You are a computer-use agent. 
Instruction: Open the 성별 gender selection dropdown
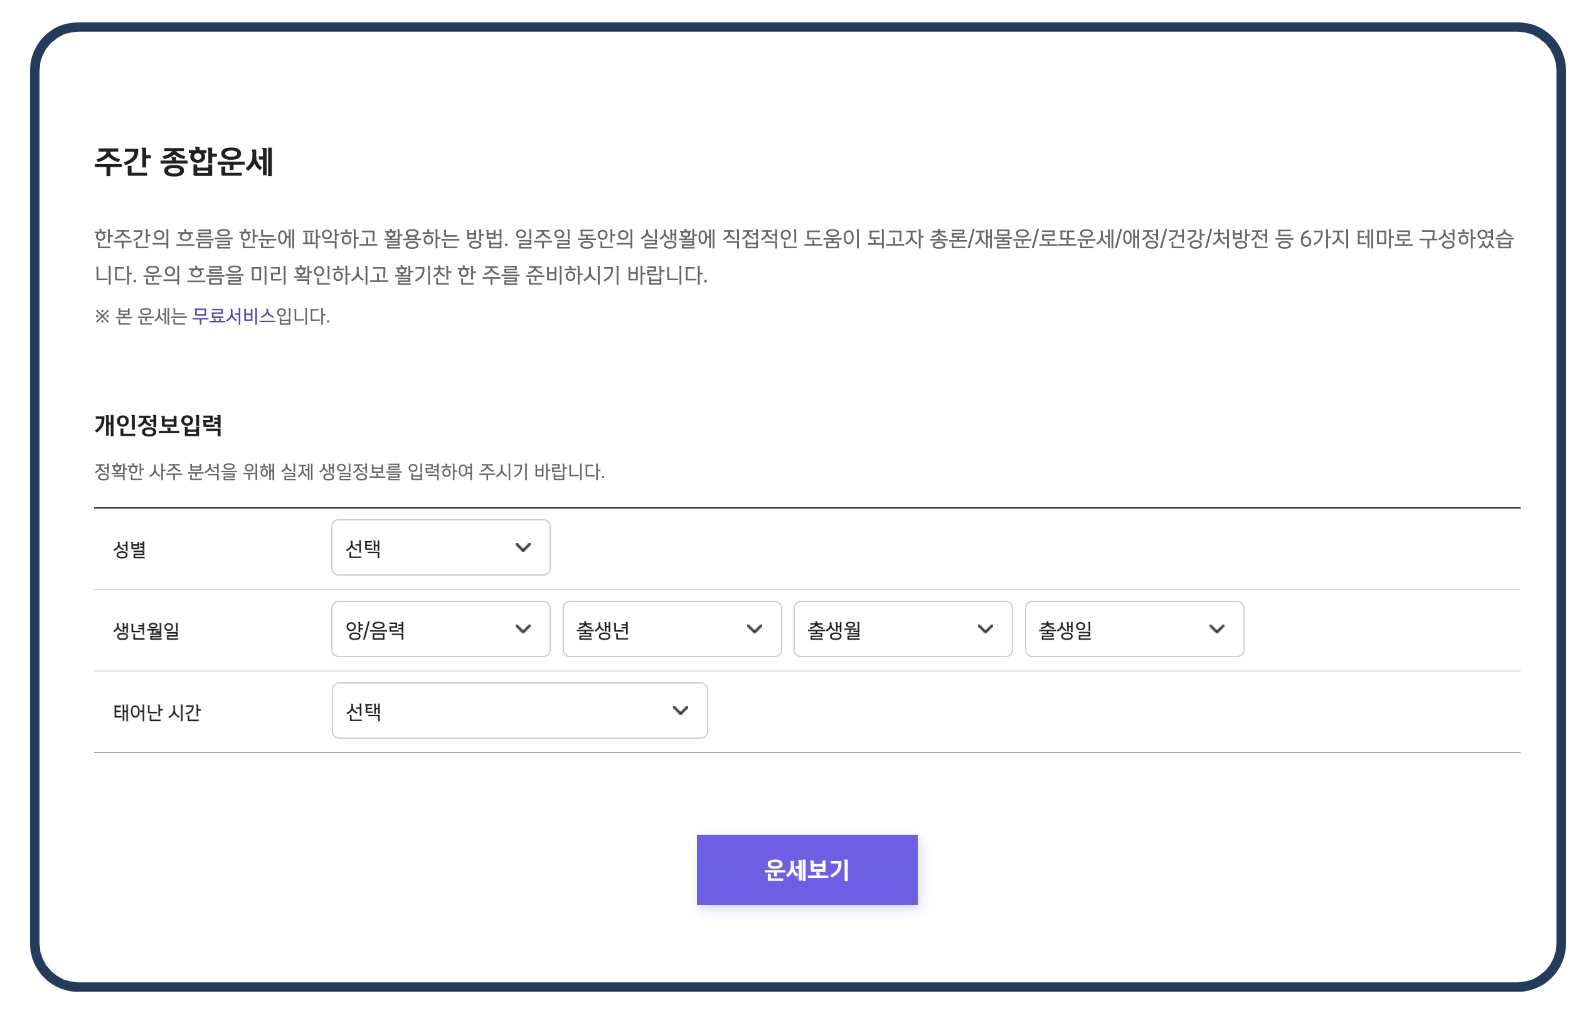coord(440,547)
